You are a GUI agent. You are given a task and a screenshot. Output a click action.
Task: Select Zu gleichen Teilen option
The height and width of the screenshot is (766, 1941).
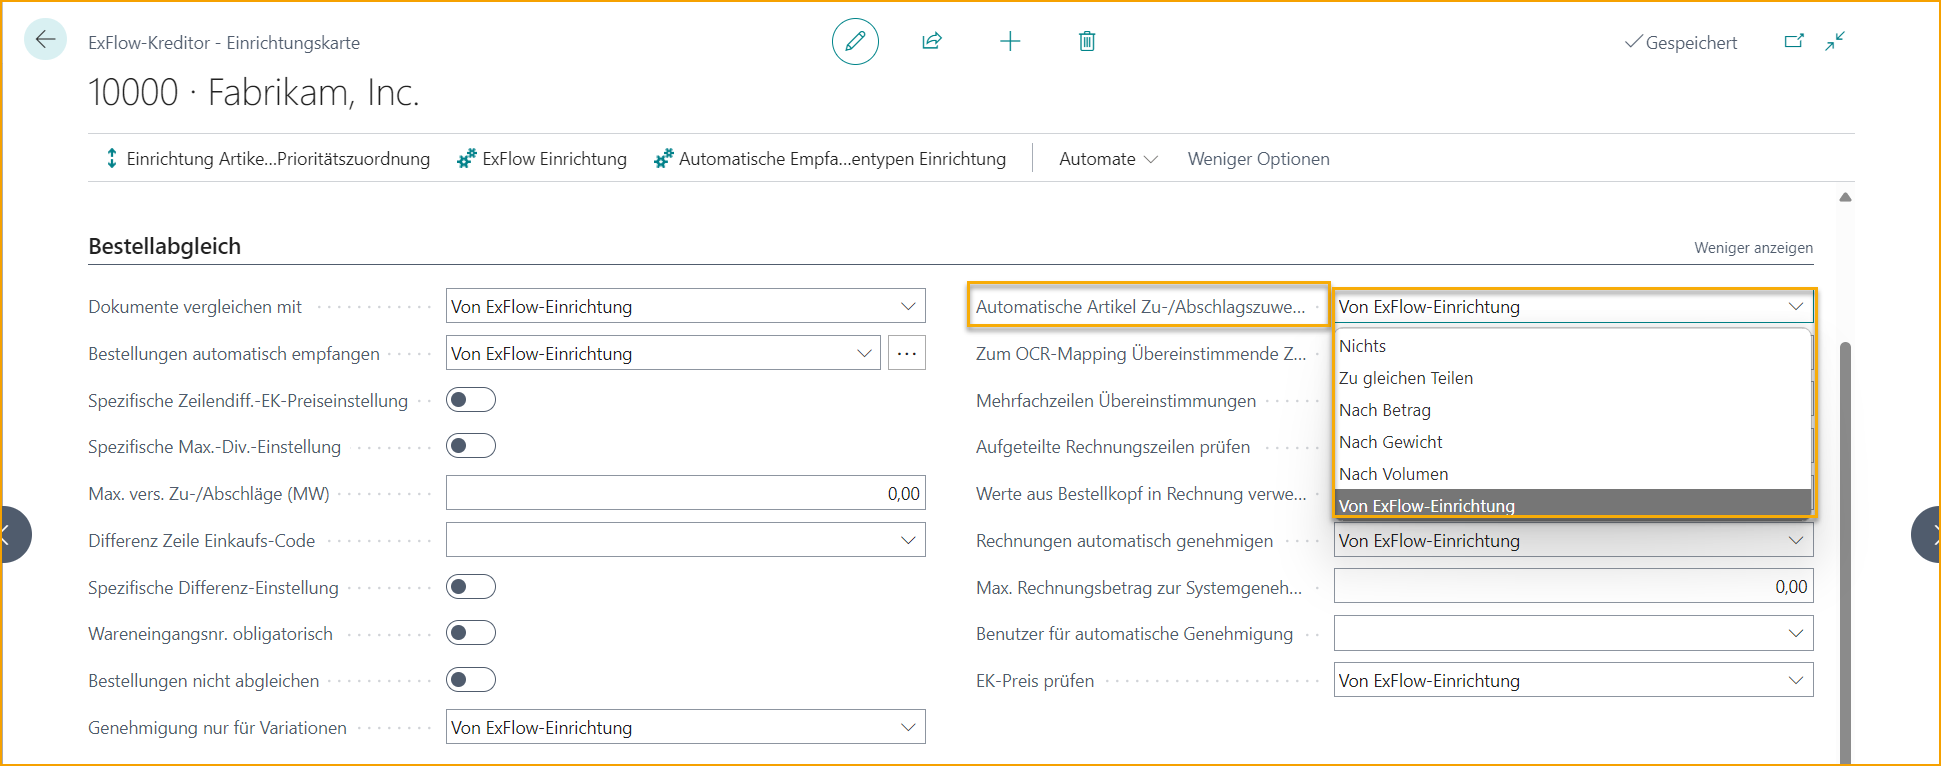[x=1573, y=378]
